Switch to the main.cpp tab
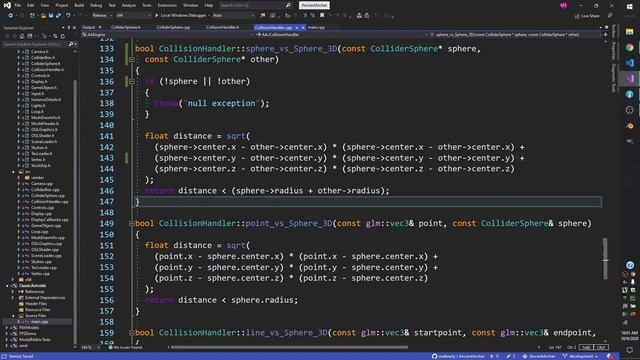The image size is (640, 360). (316, 27)
